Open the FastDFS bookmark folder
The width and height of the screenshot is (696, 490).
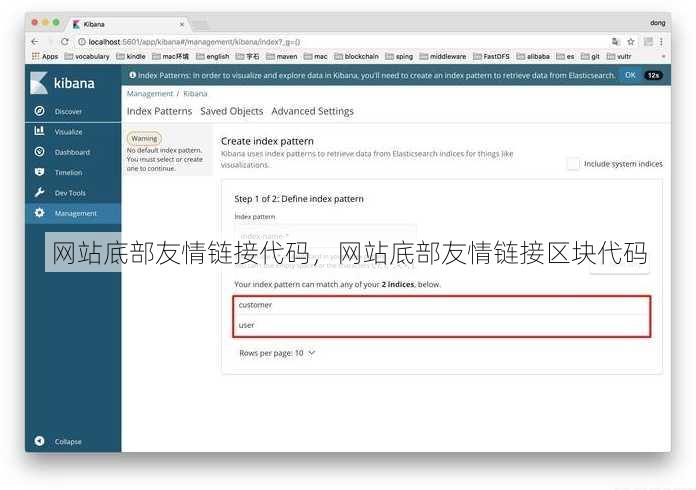(491, 56)
